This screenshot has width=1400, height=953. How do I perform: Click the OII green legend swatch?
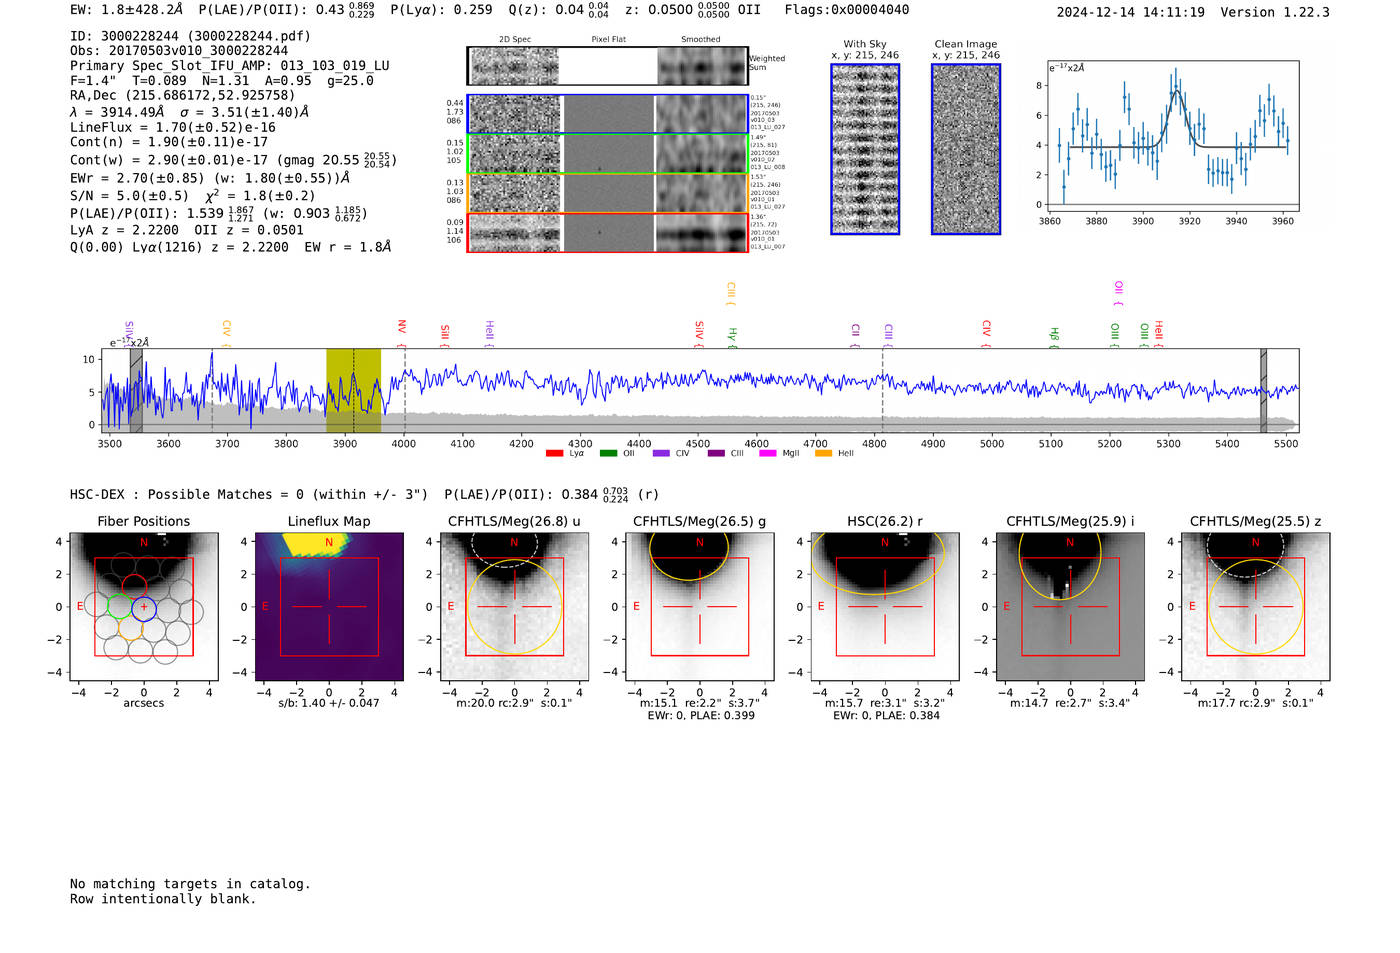pos(608,453)
